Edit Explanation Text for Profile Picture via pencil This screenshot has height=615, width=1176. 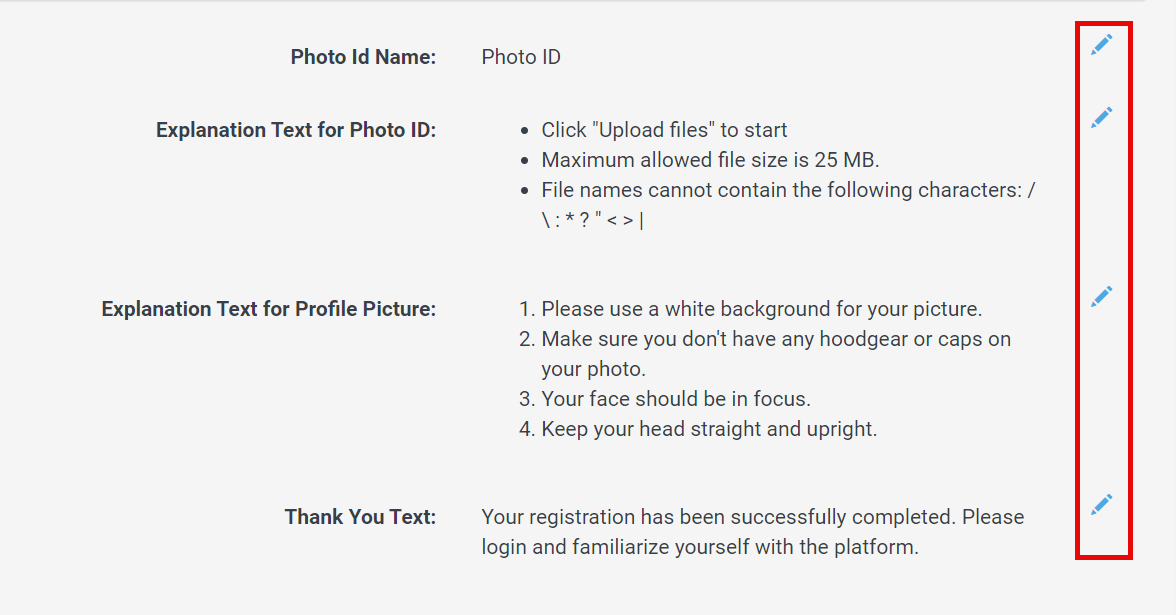coord(1101,296)
